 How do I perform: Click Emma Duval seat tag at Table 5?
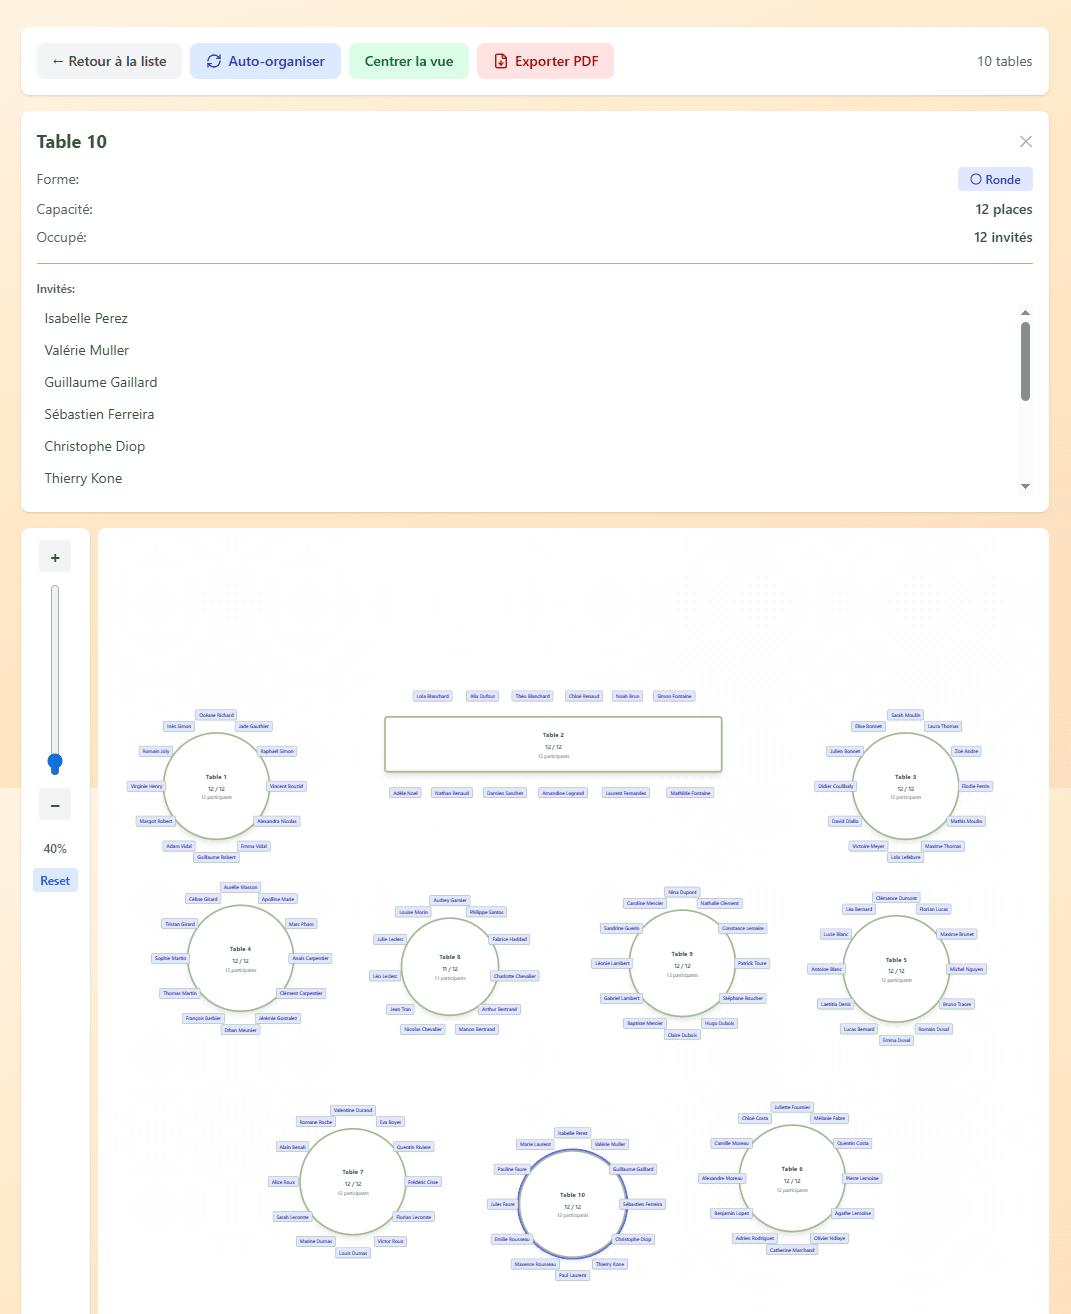(896, 1040)
